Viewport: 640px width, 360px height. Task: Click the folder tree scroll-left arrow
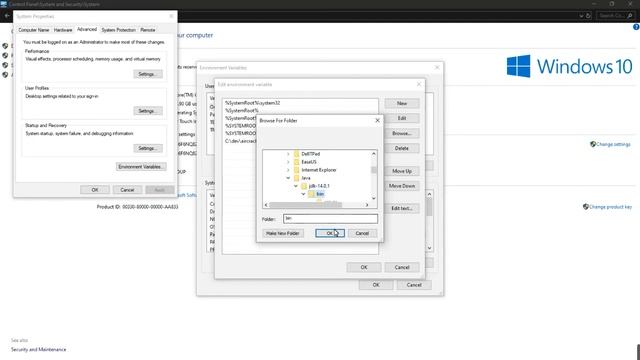tap(266, 205)
